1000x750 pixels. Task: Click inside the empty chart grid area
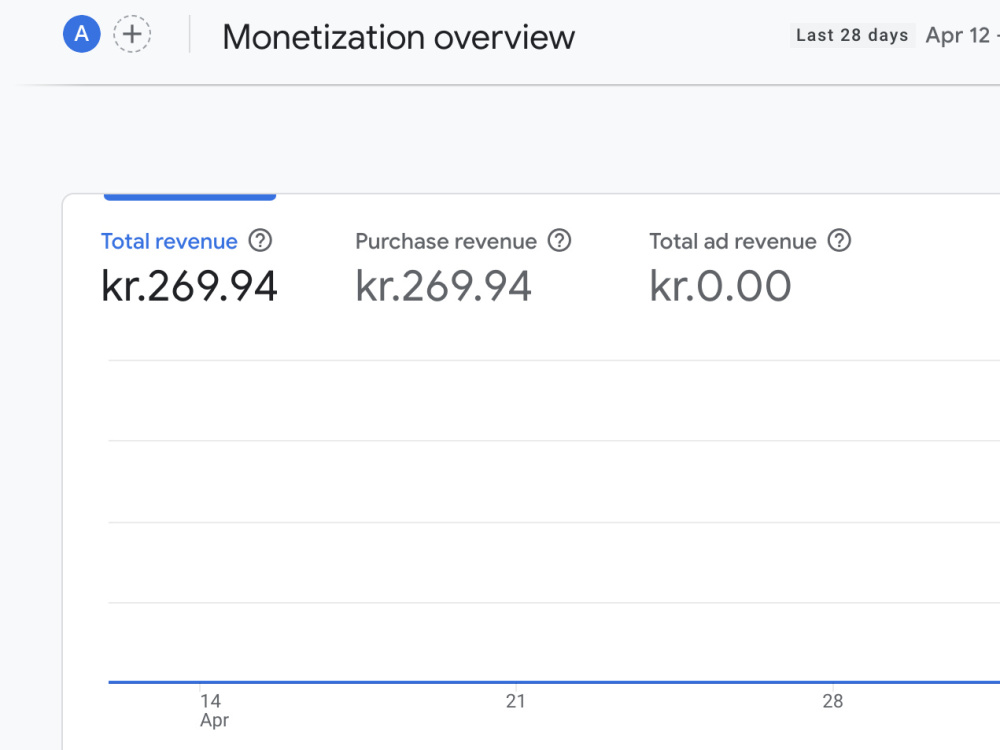554,522
